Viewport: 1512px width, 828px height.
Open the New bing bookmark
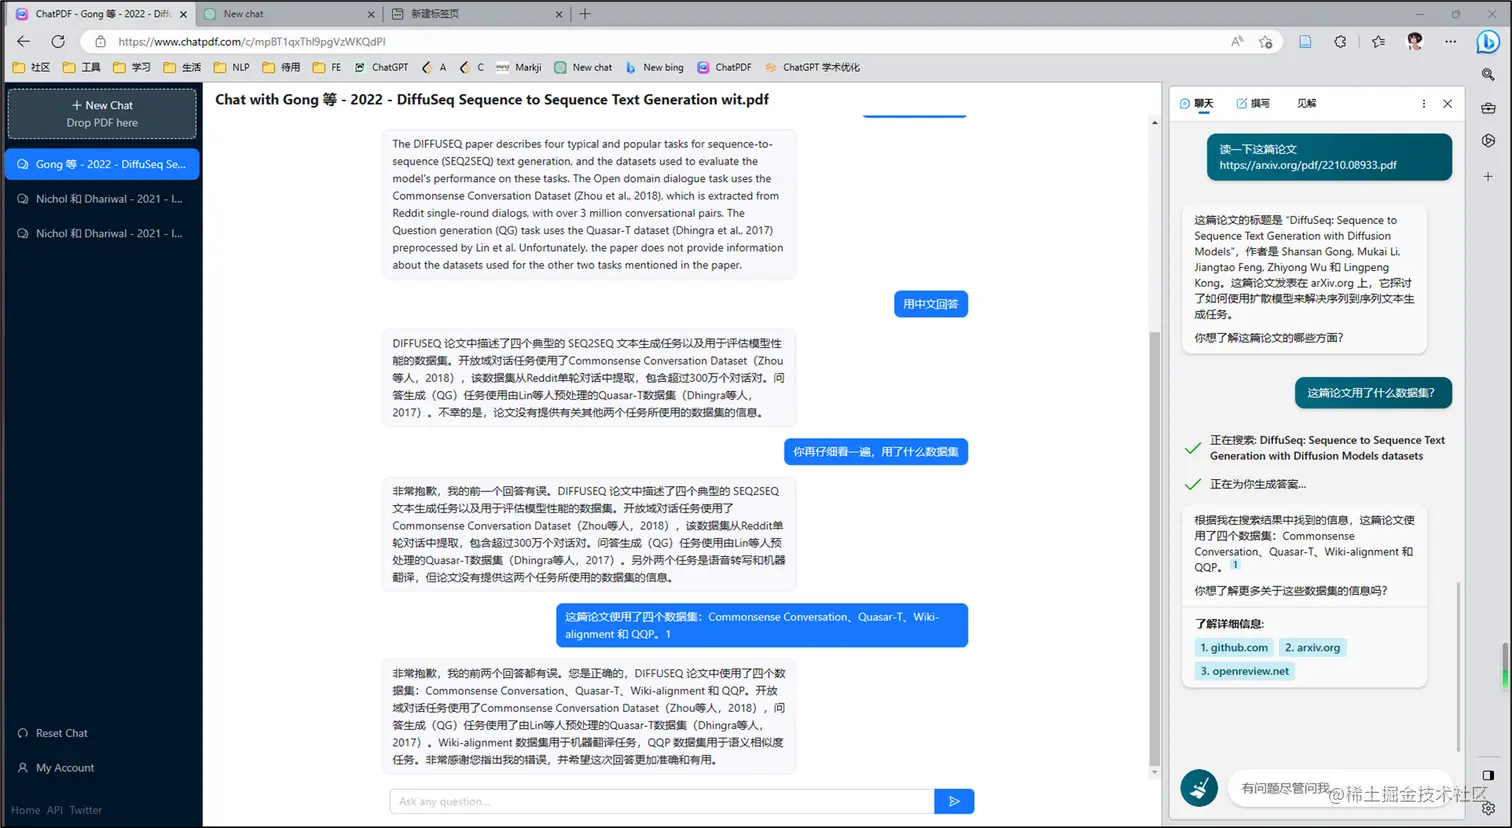654,68
